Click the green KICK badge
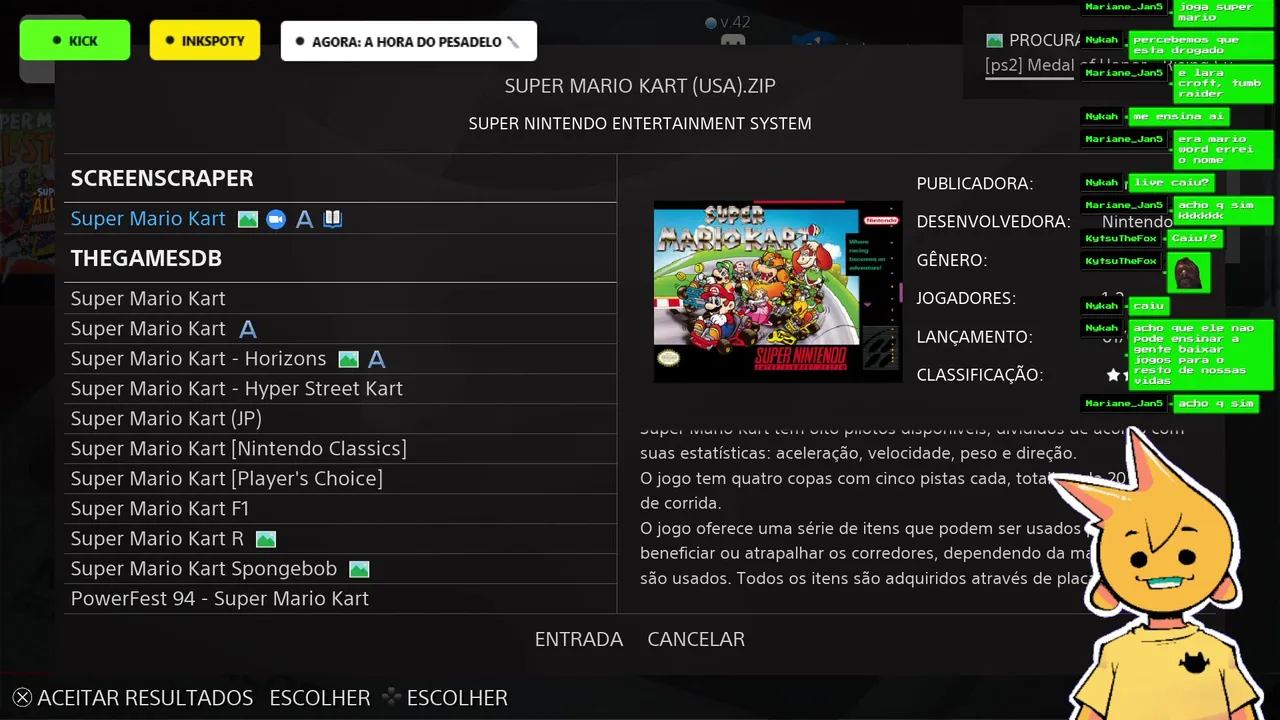 pos(75,41)
